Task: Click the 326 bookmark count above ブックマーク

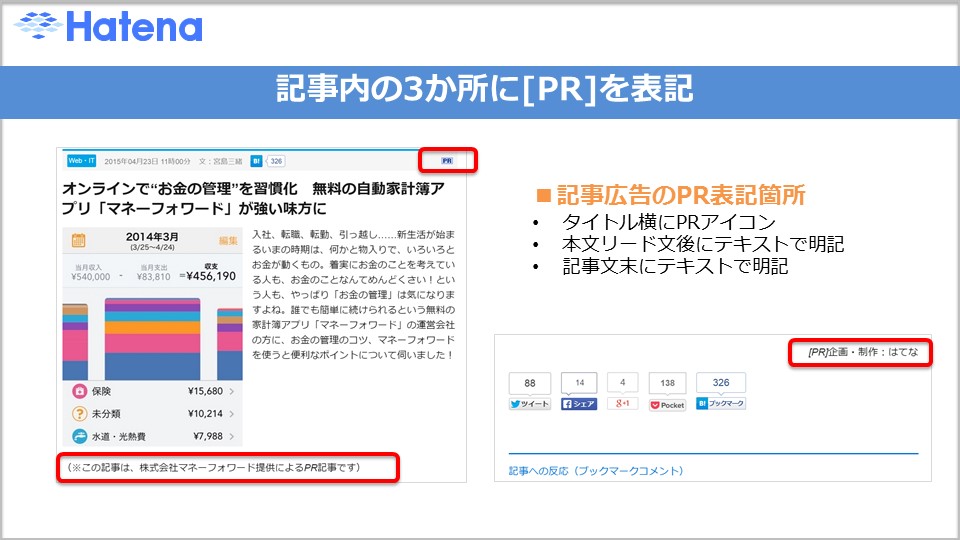Action: [x=721, y=383]
